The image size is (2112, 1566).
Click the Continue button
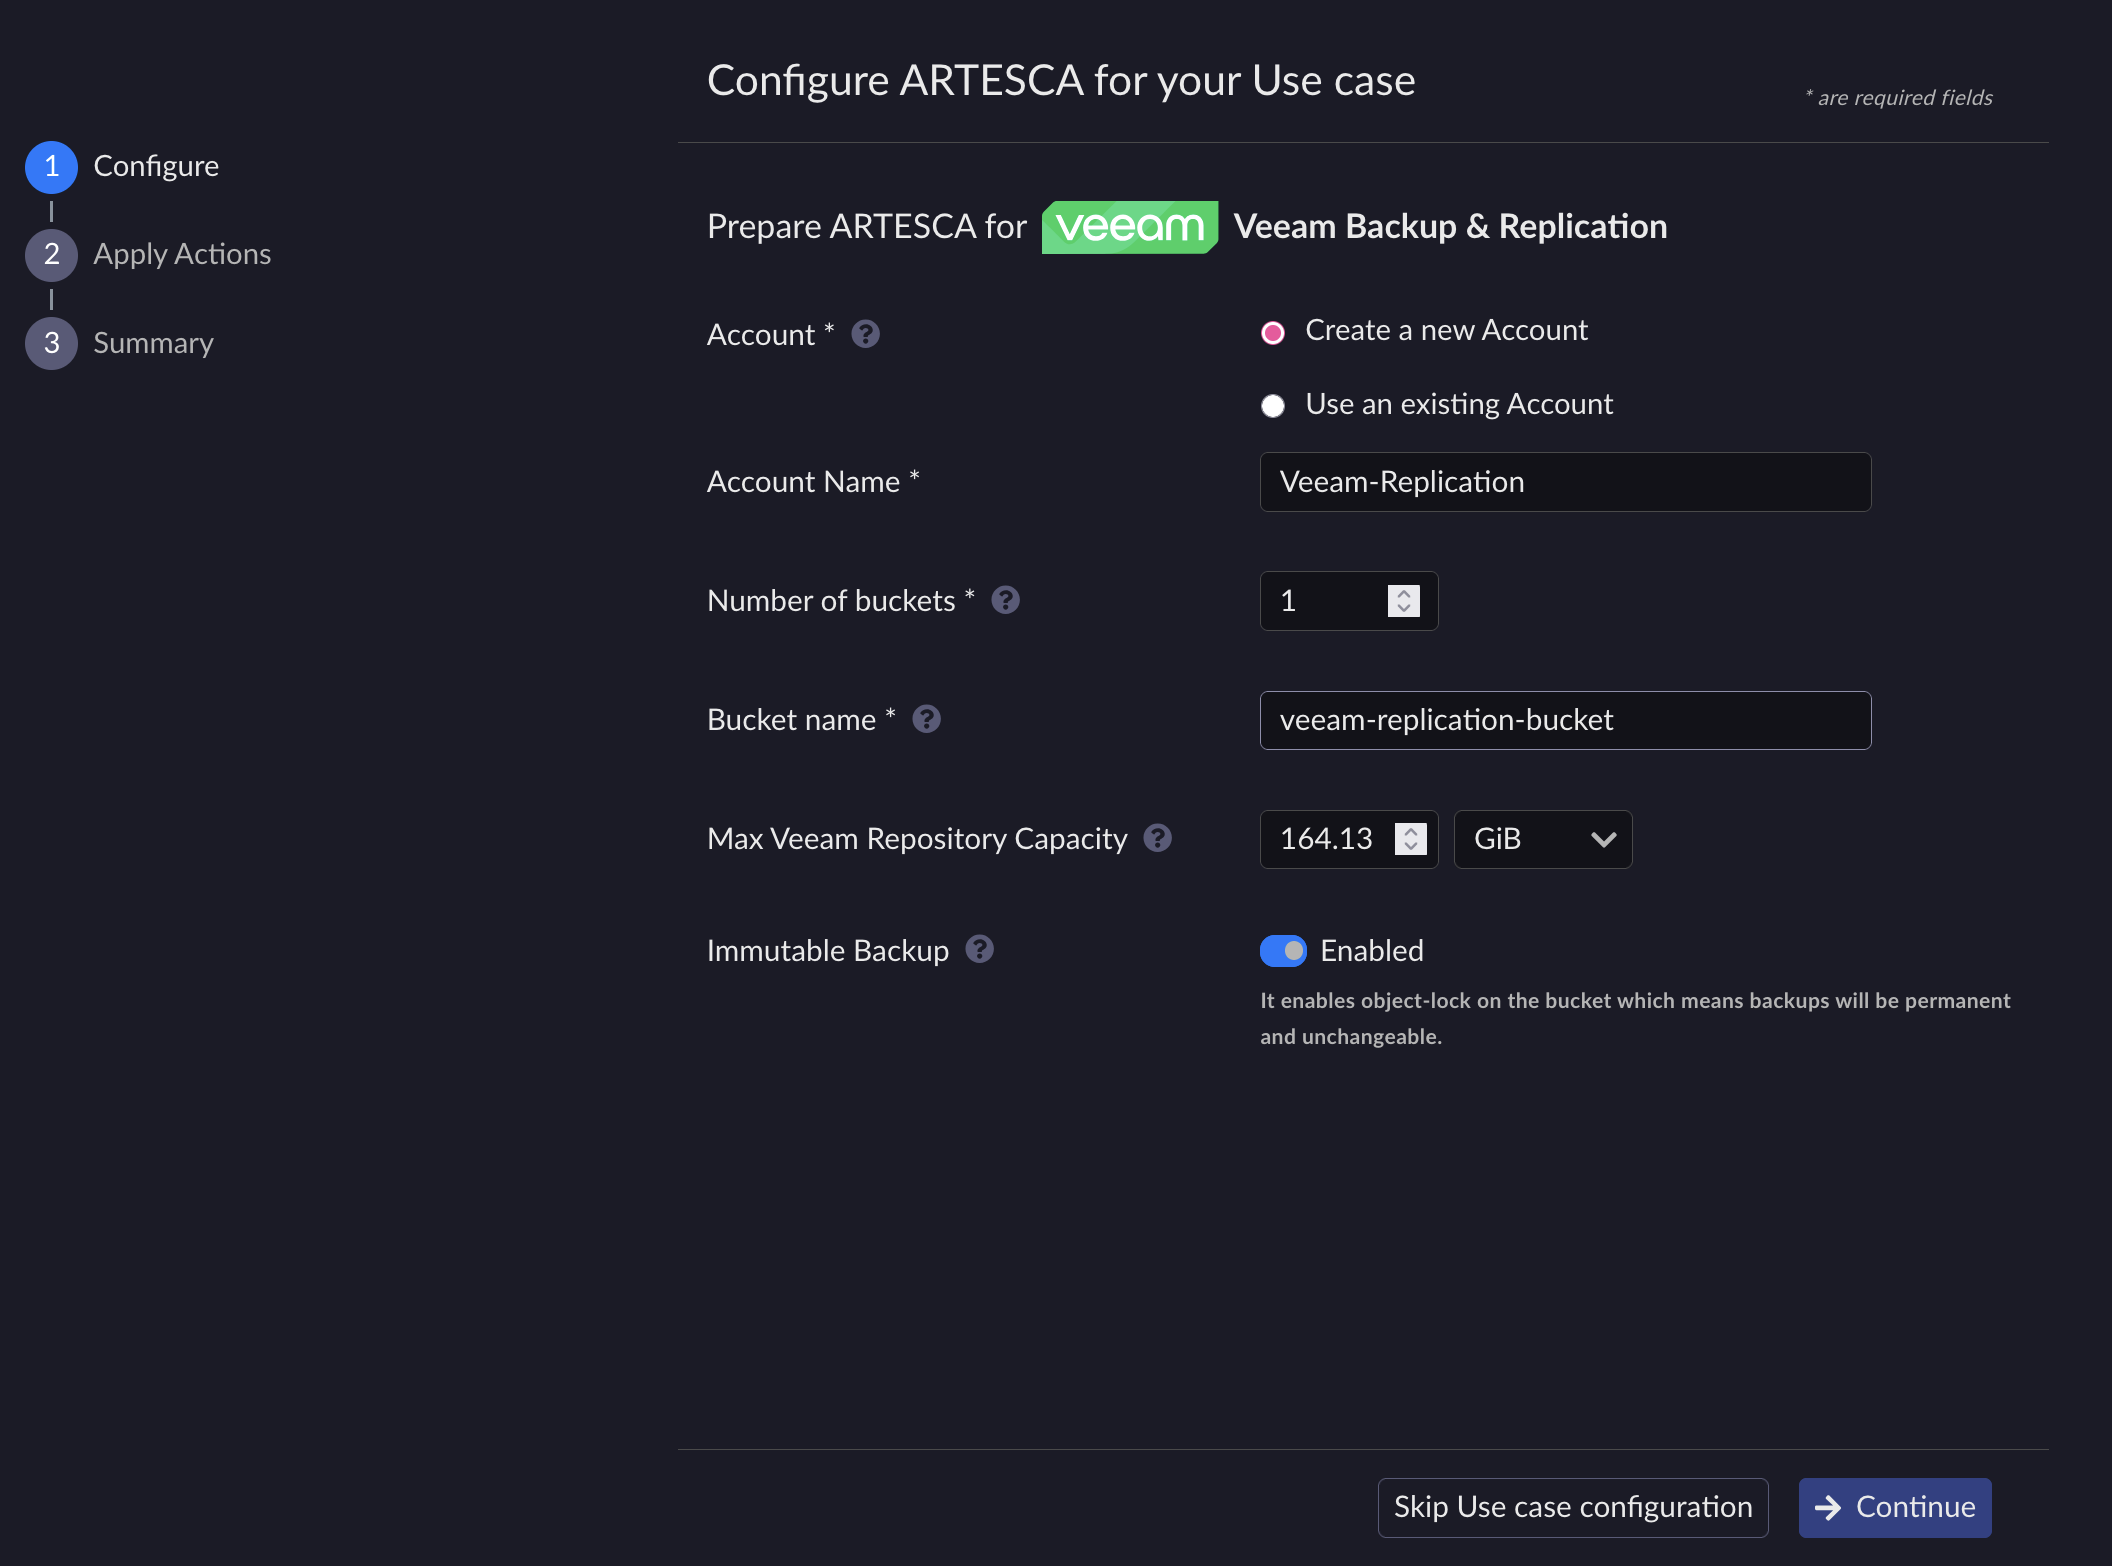click(1895, 1507)
